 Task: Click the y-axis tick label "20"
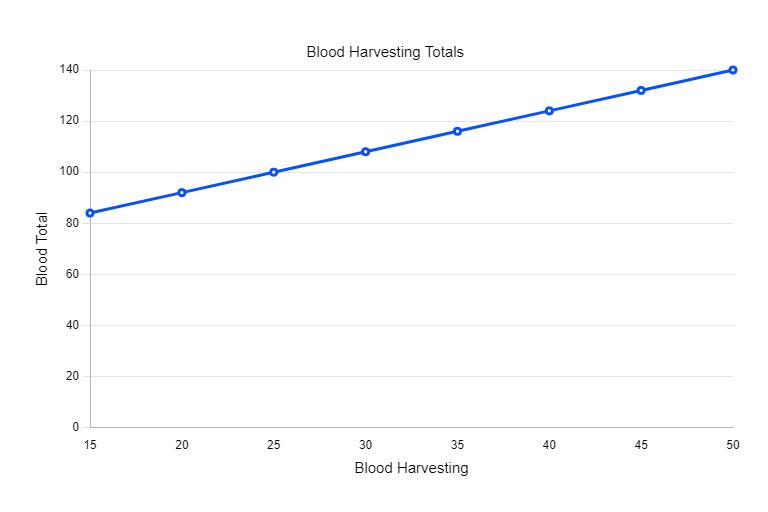tap(72, 376)
